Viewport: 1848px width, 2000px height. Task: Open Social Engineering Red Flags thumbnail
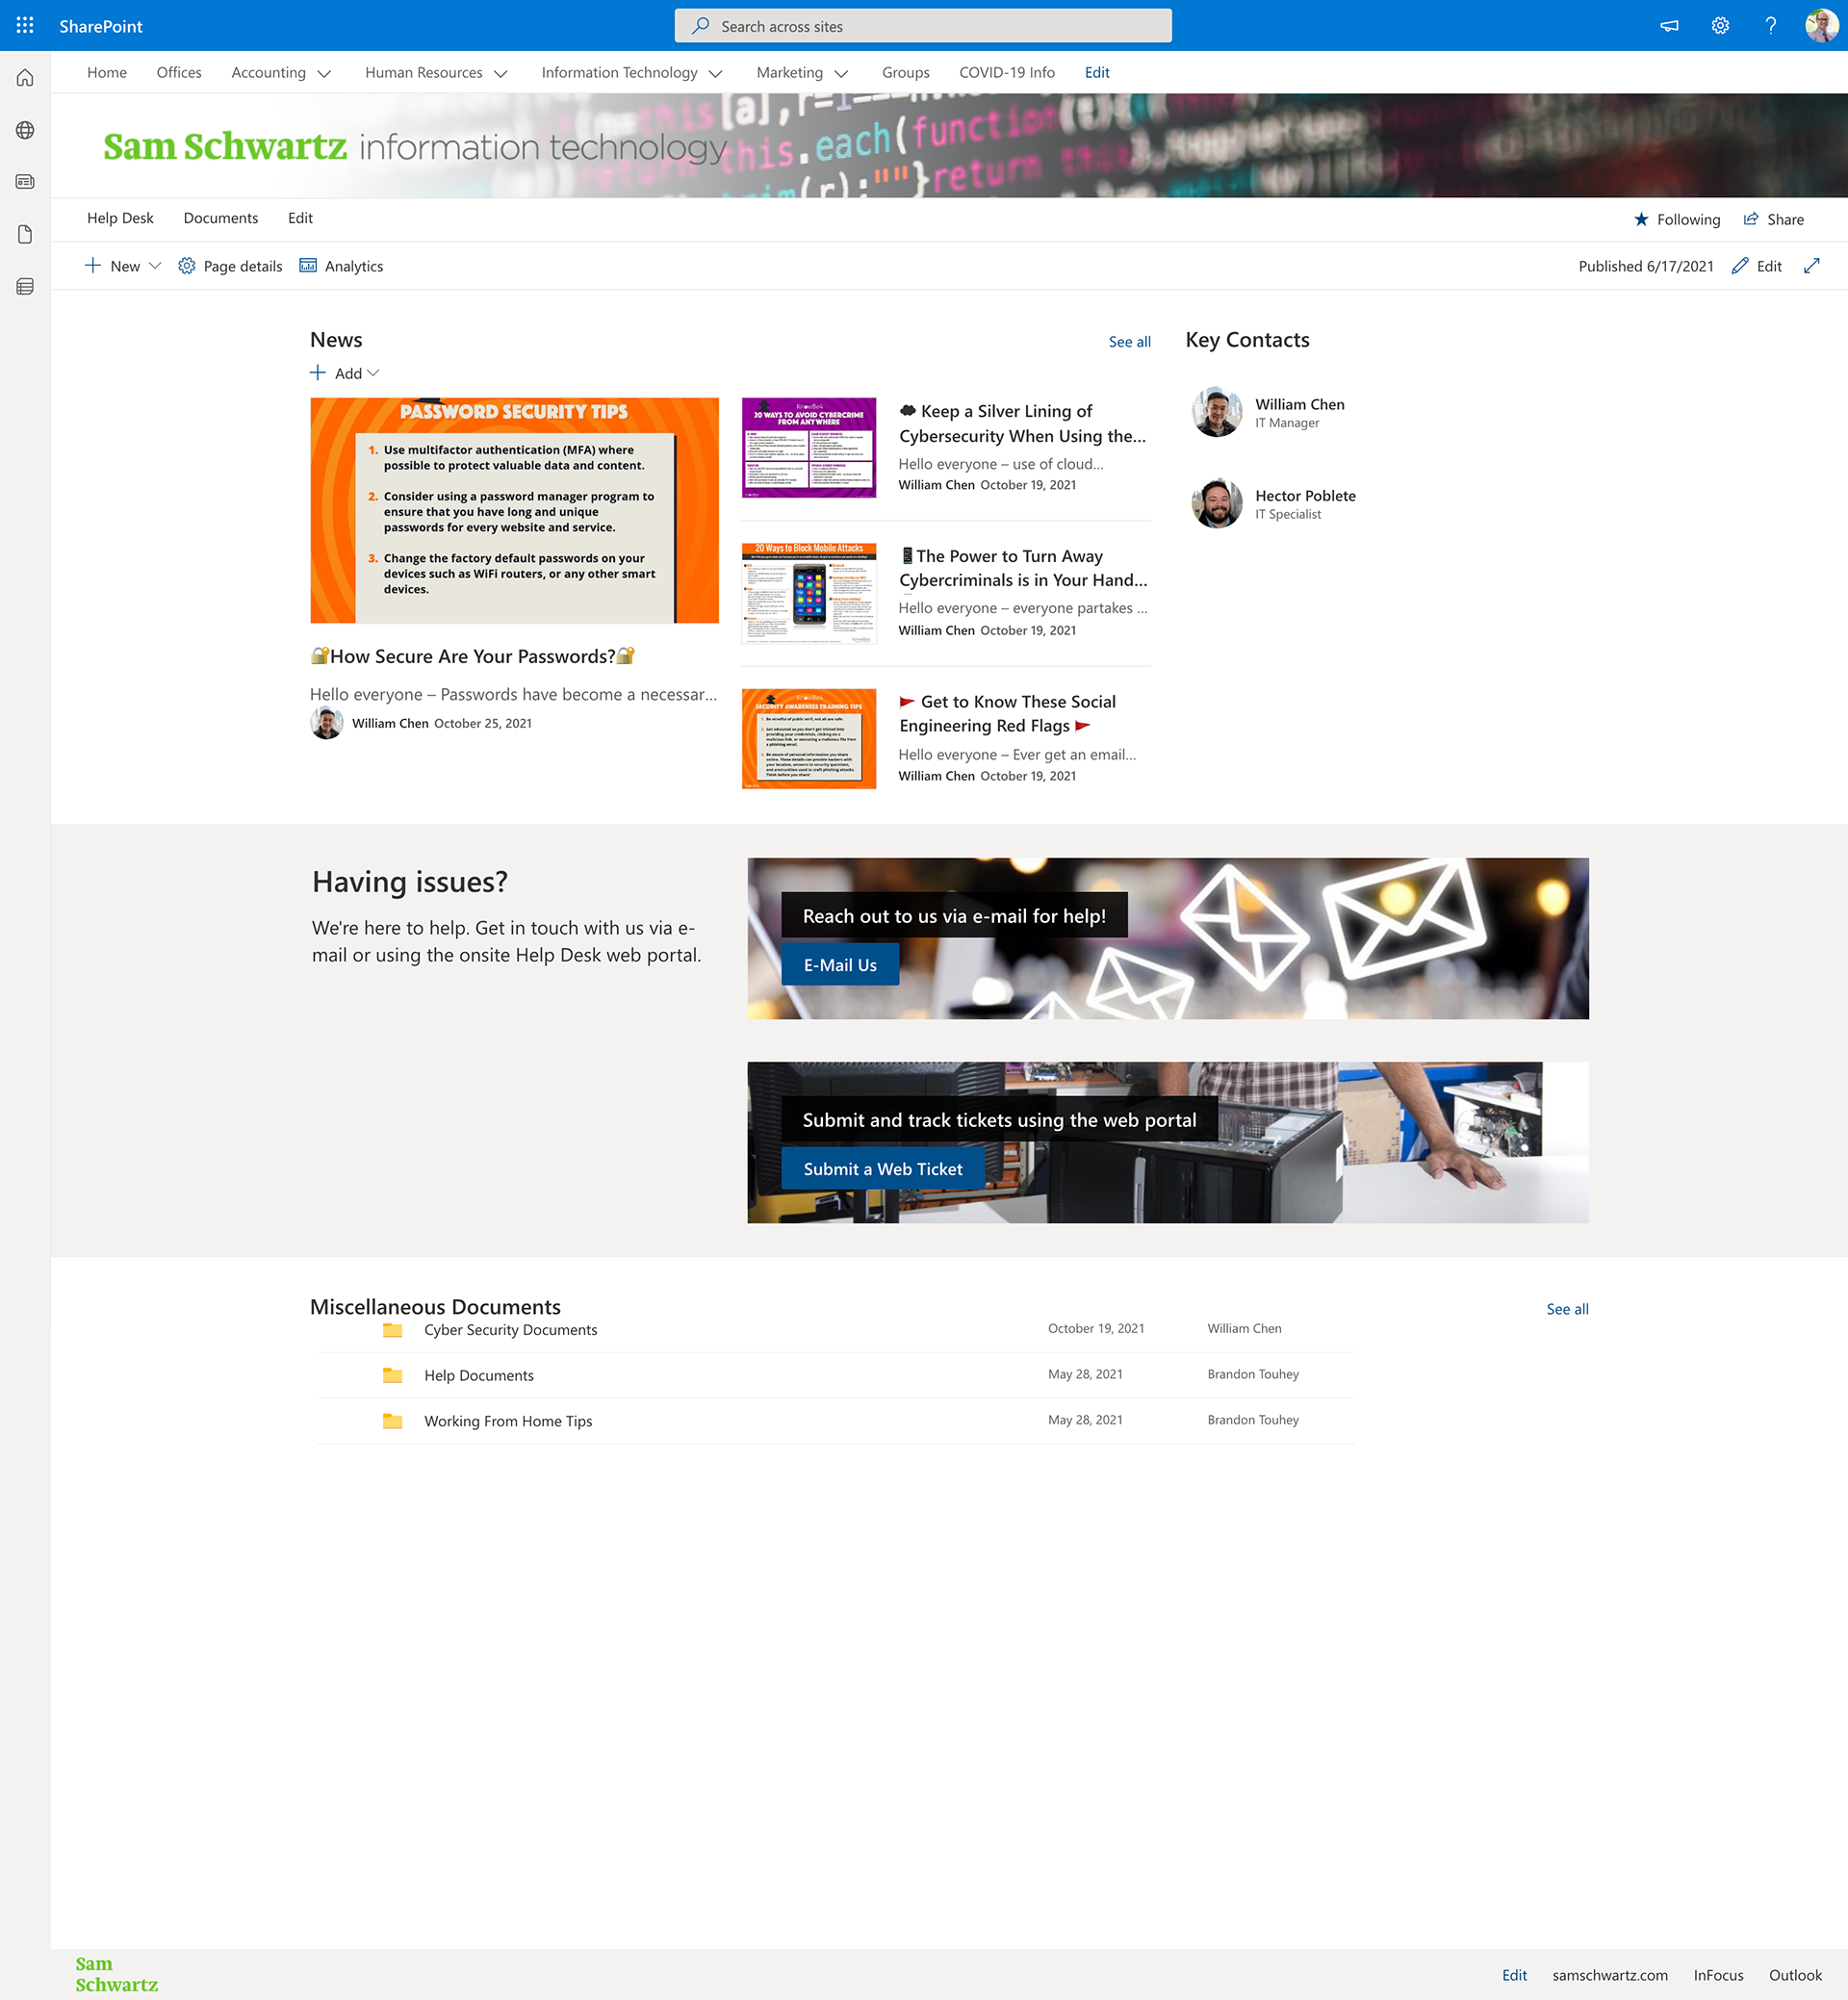point(809,739)
